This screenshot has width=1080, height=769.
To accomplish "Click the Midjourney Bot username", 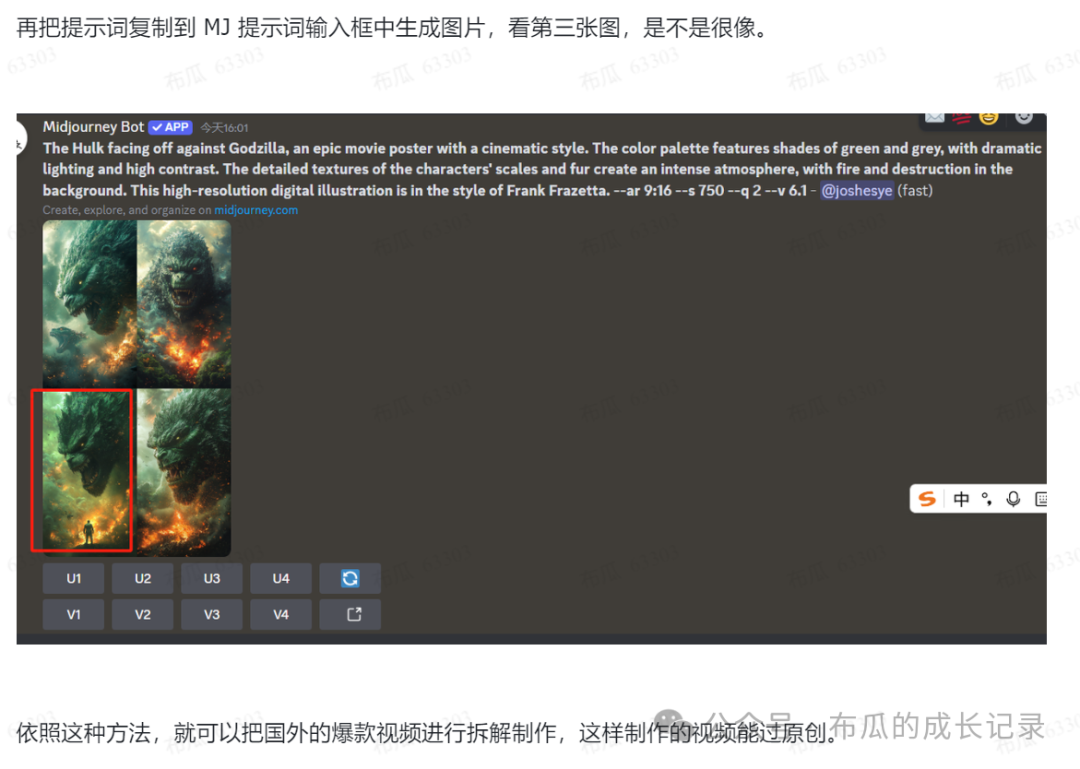I will click(93, 127).
